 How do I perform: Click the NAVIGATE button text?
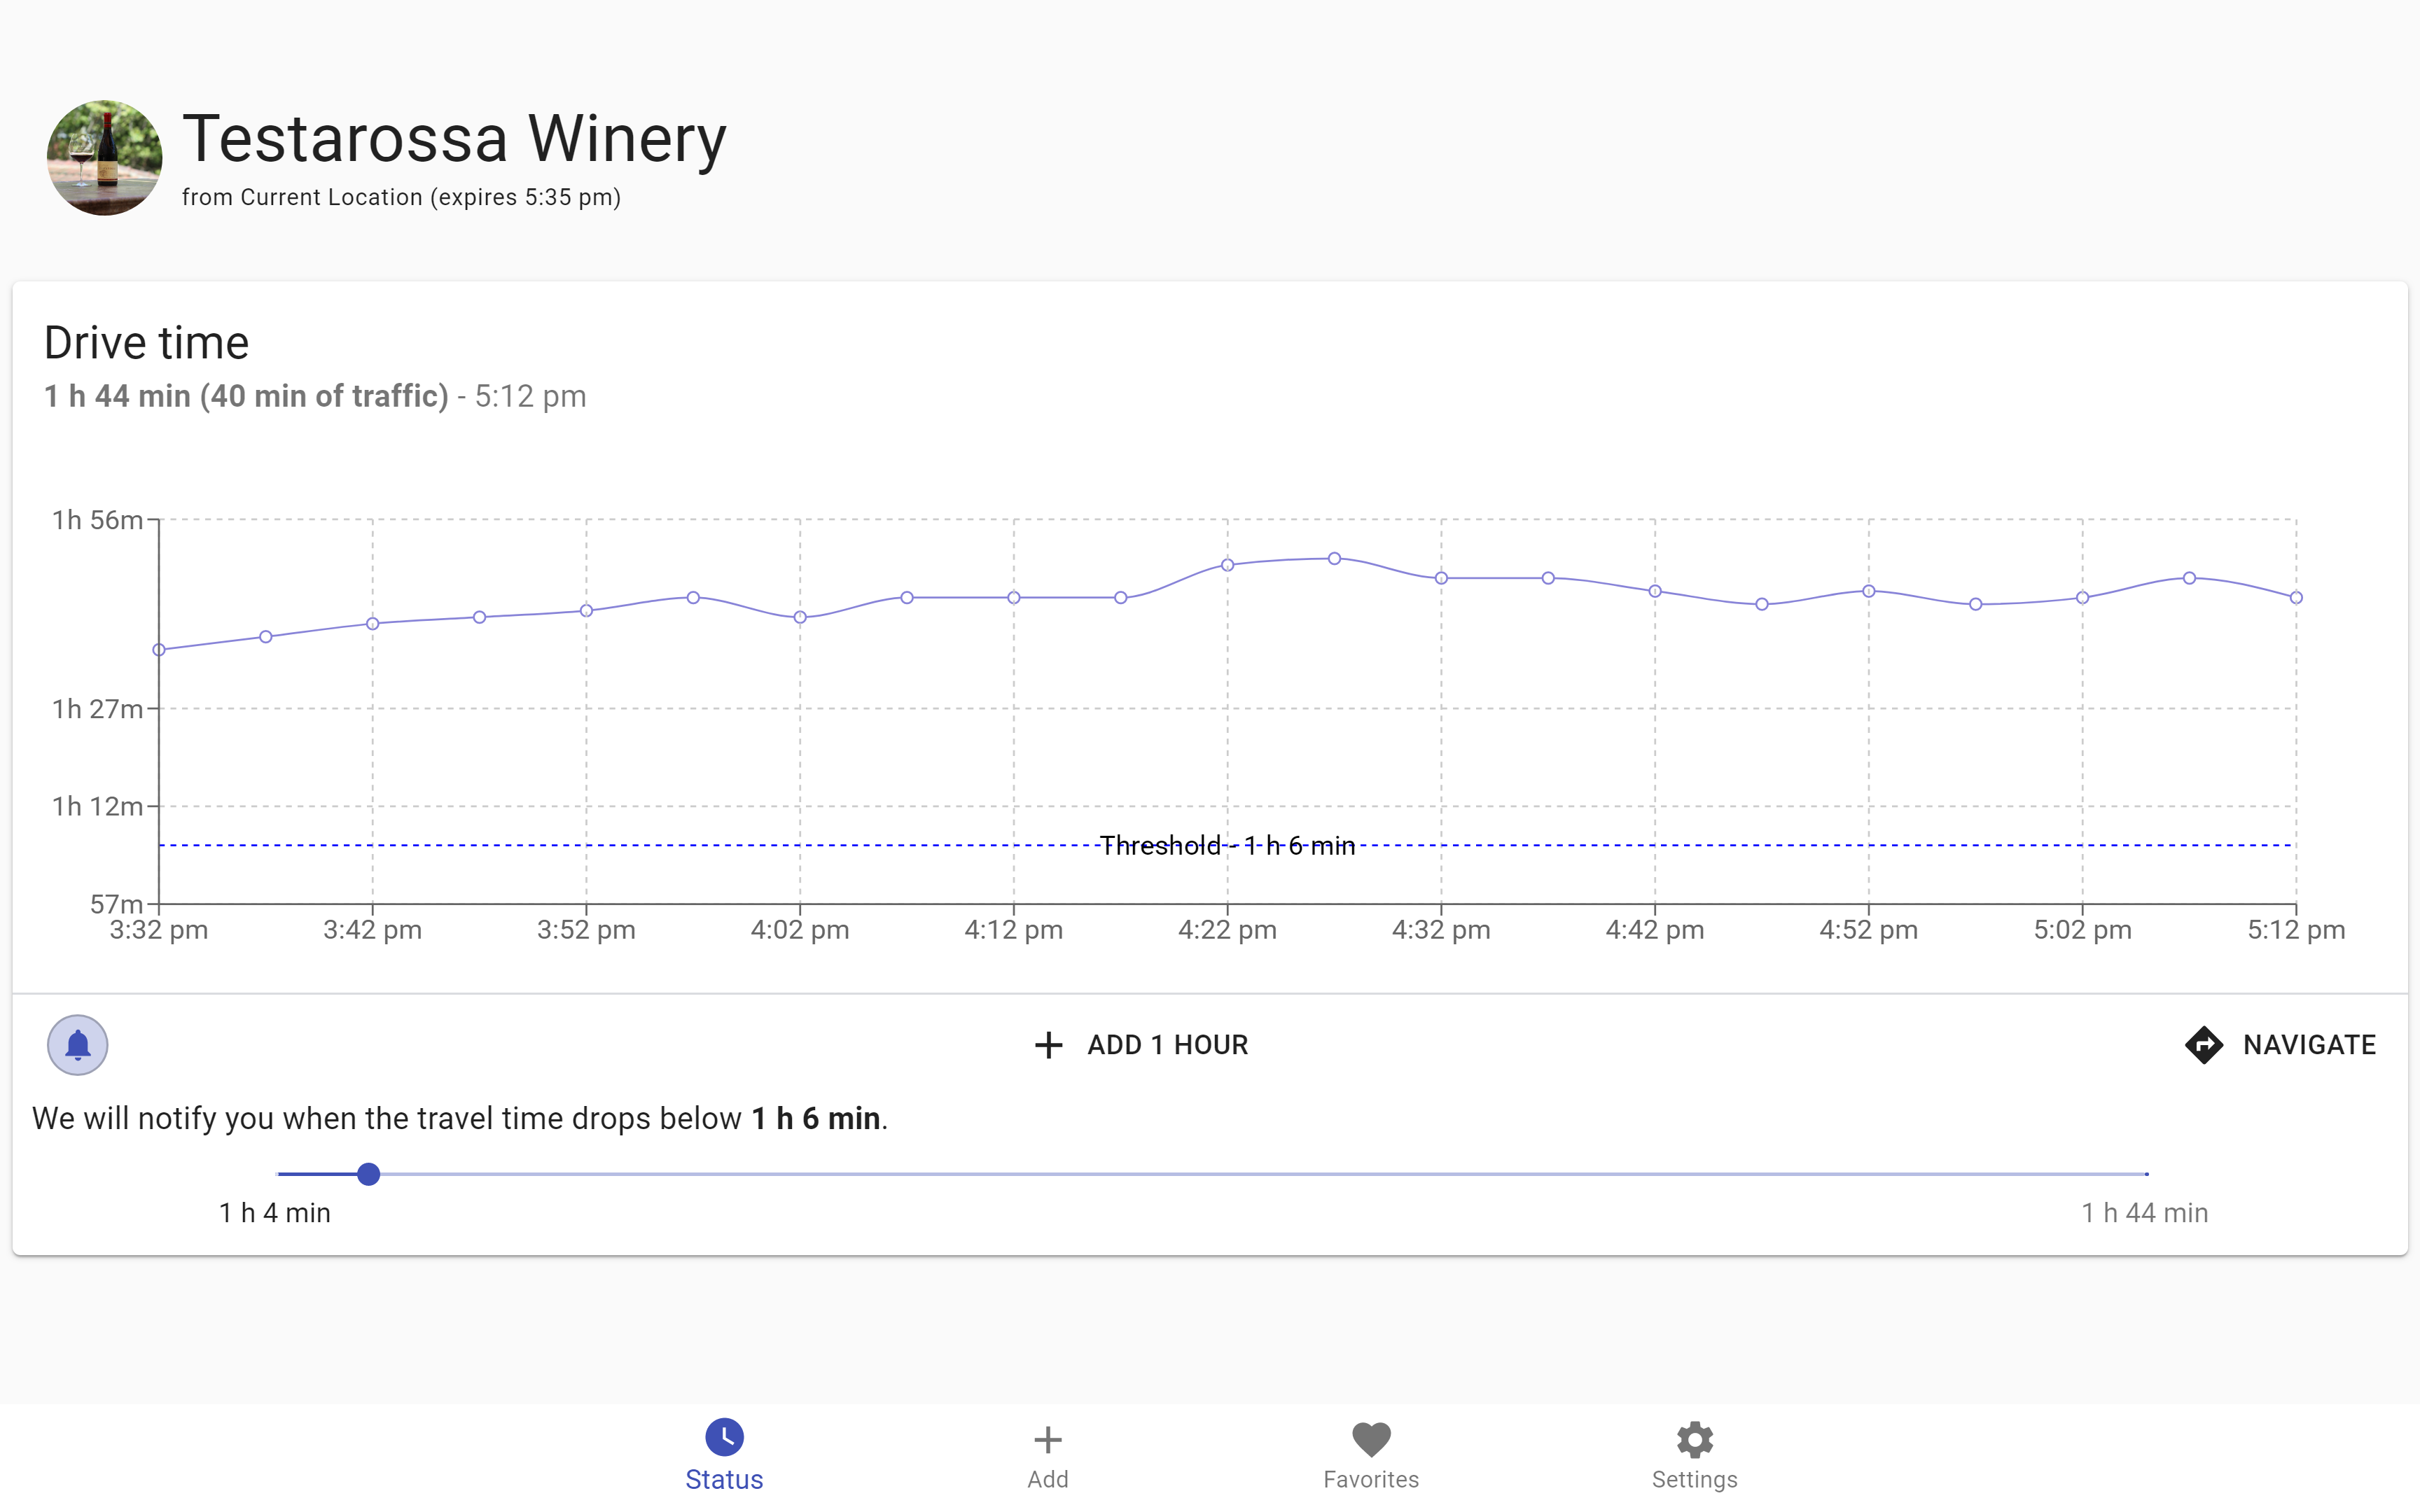coord(2309,1045)
